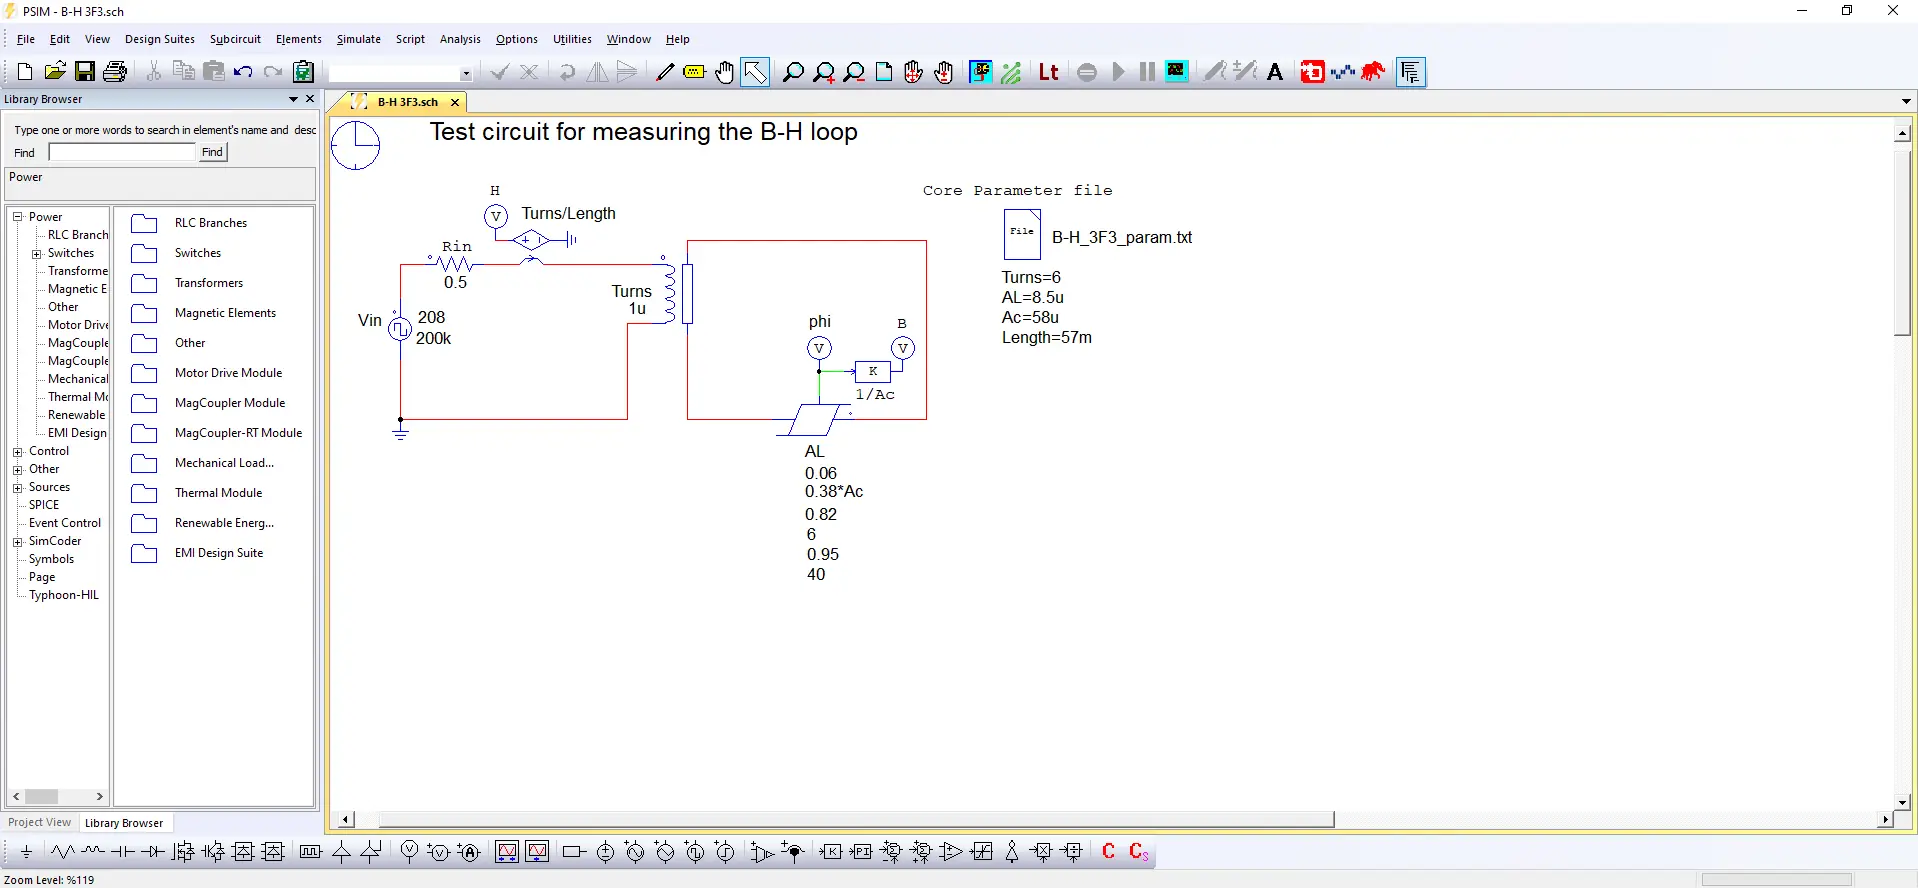Viewport: 1918px width, 888px height.
Task: Run LTspice simulation via Lt icon
Action: pos(1048,72)
